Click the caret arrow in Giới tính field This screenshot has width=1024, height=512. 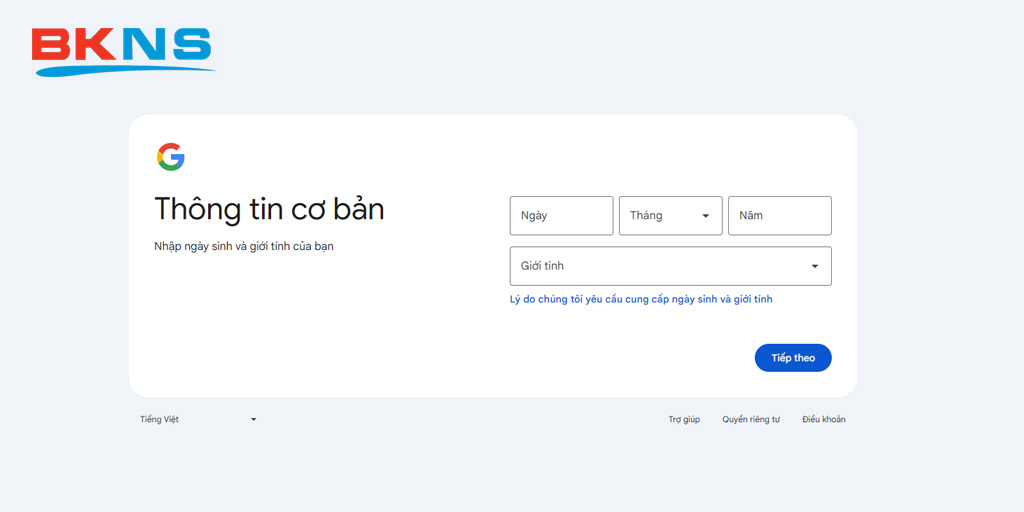click(x=814, y=266)
